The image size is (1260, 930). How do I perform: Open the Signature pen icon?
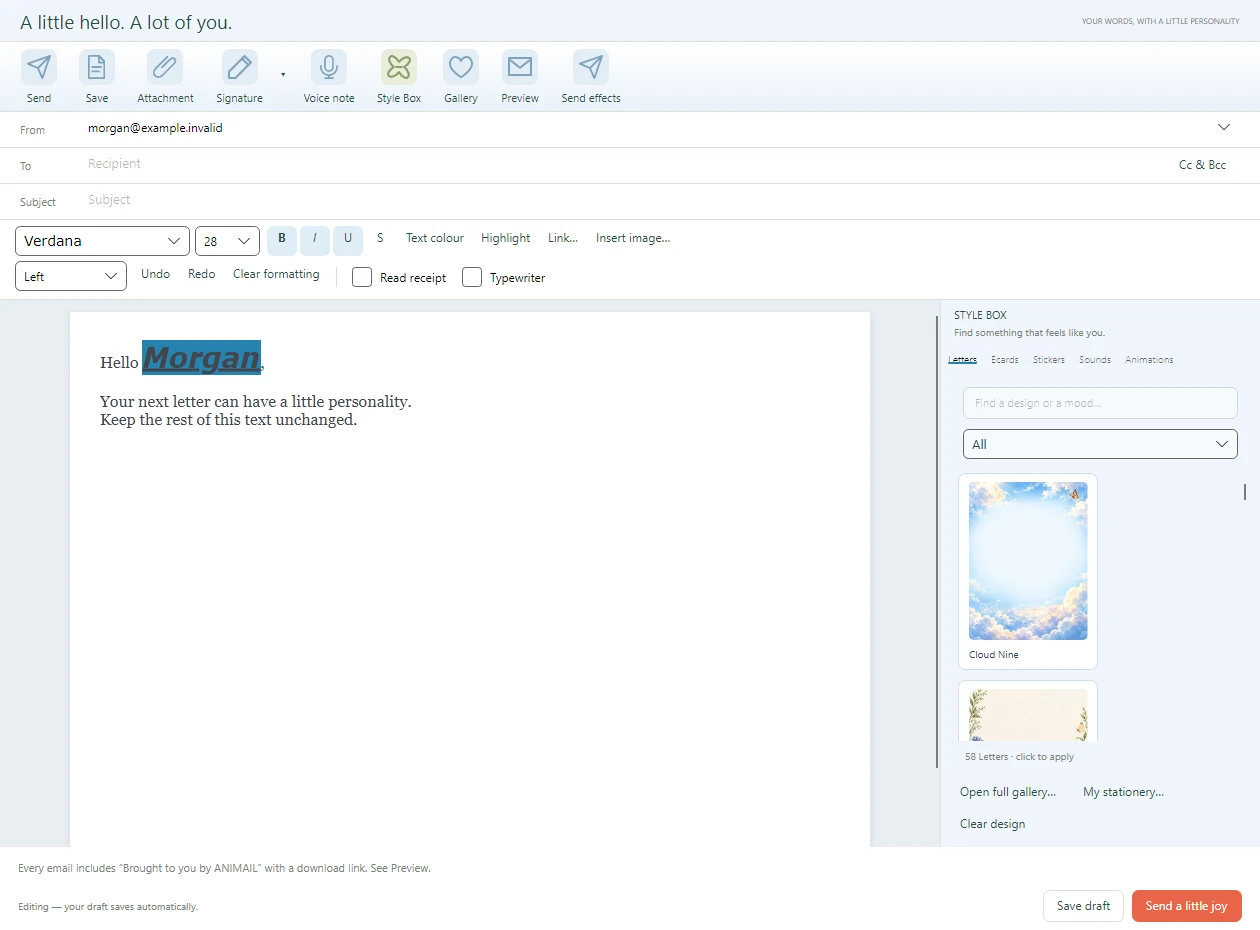(240, 67)
